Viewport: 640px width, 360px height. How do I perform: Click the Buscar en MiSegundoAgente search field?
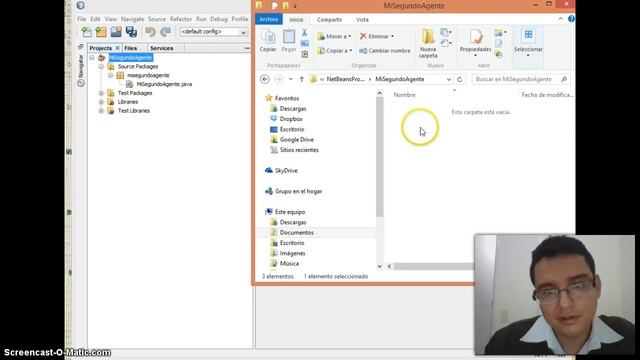pos(521,79)
